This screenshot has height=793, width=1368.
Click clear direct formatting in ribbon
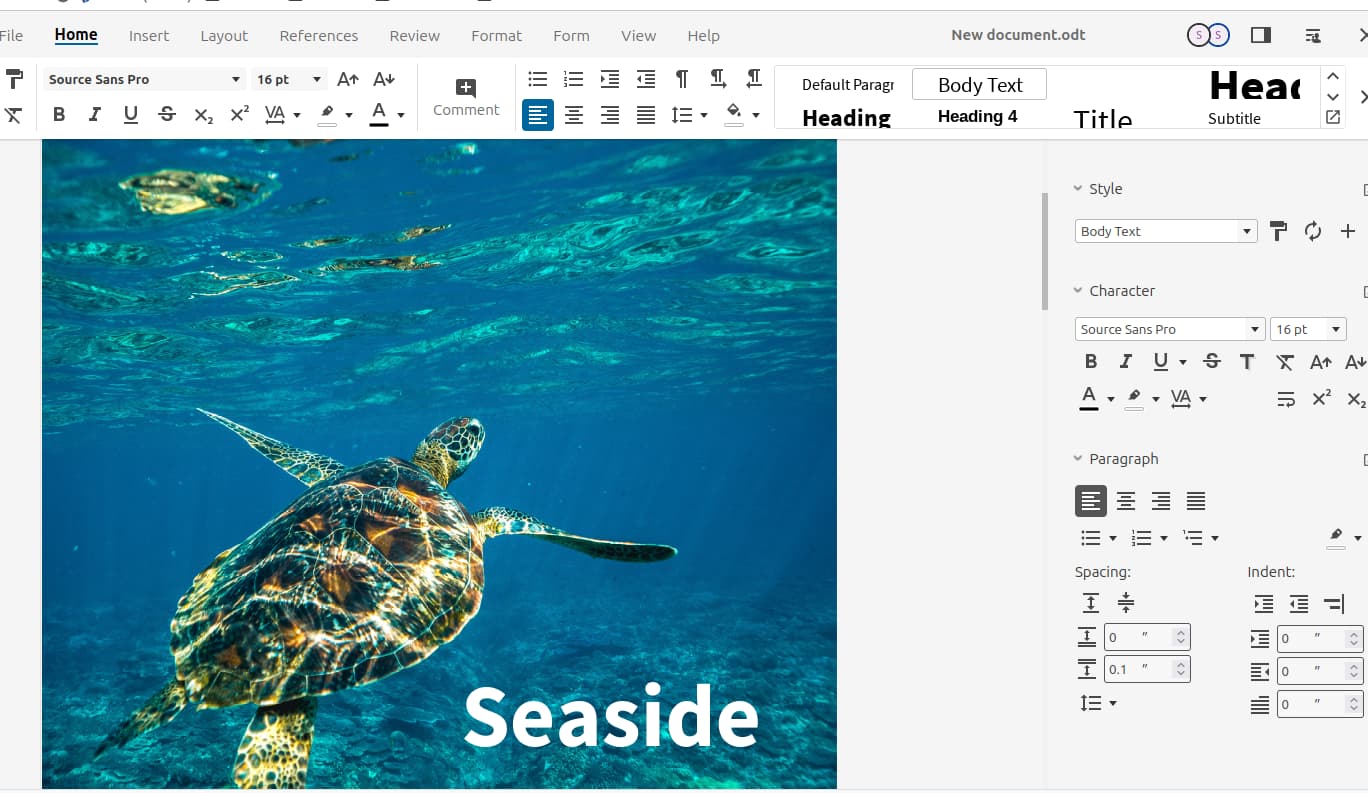point(14,115)
